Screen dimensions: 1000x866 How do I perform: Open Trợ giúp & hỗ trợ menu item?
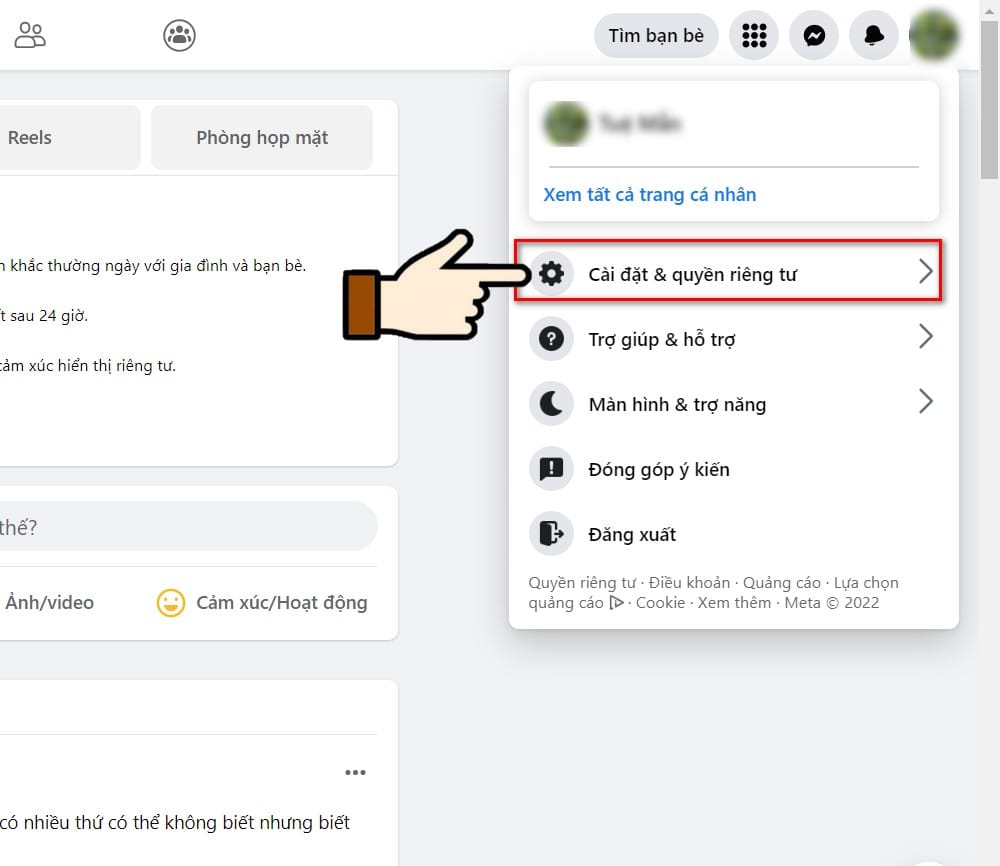(733, 339)
